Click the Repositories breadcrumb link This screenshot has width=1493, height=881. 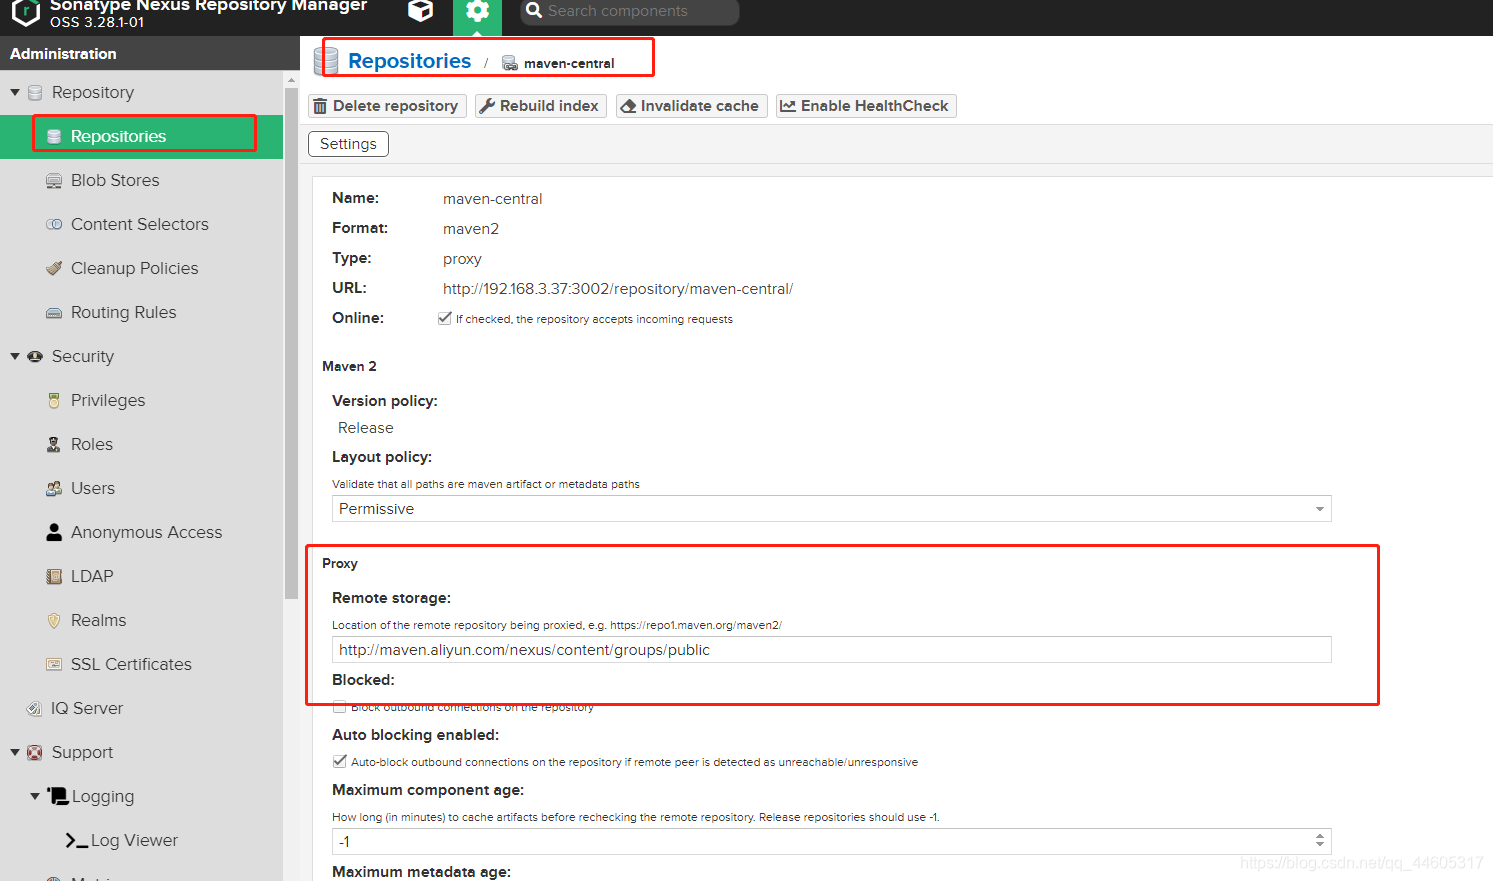click(x=409, y=61)
